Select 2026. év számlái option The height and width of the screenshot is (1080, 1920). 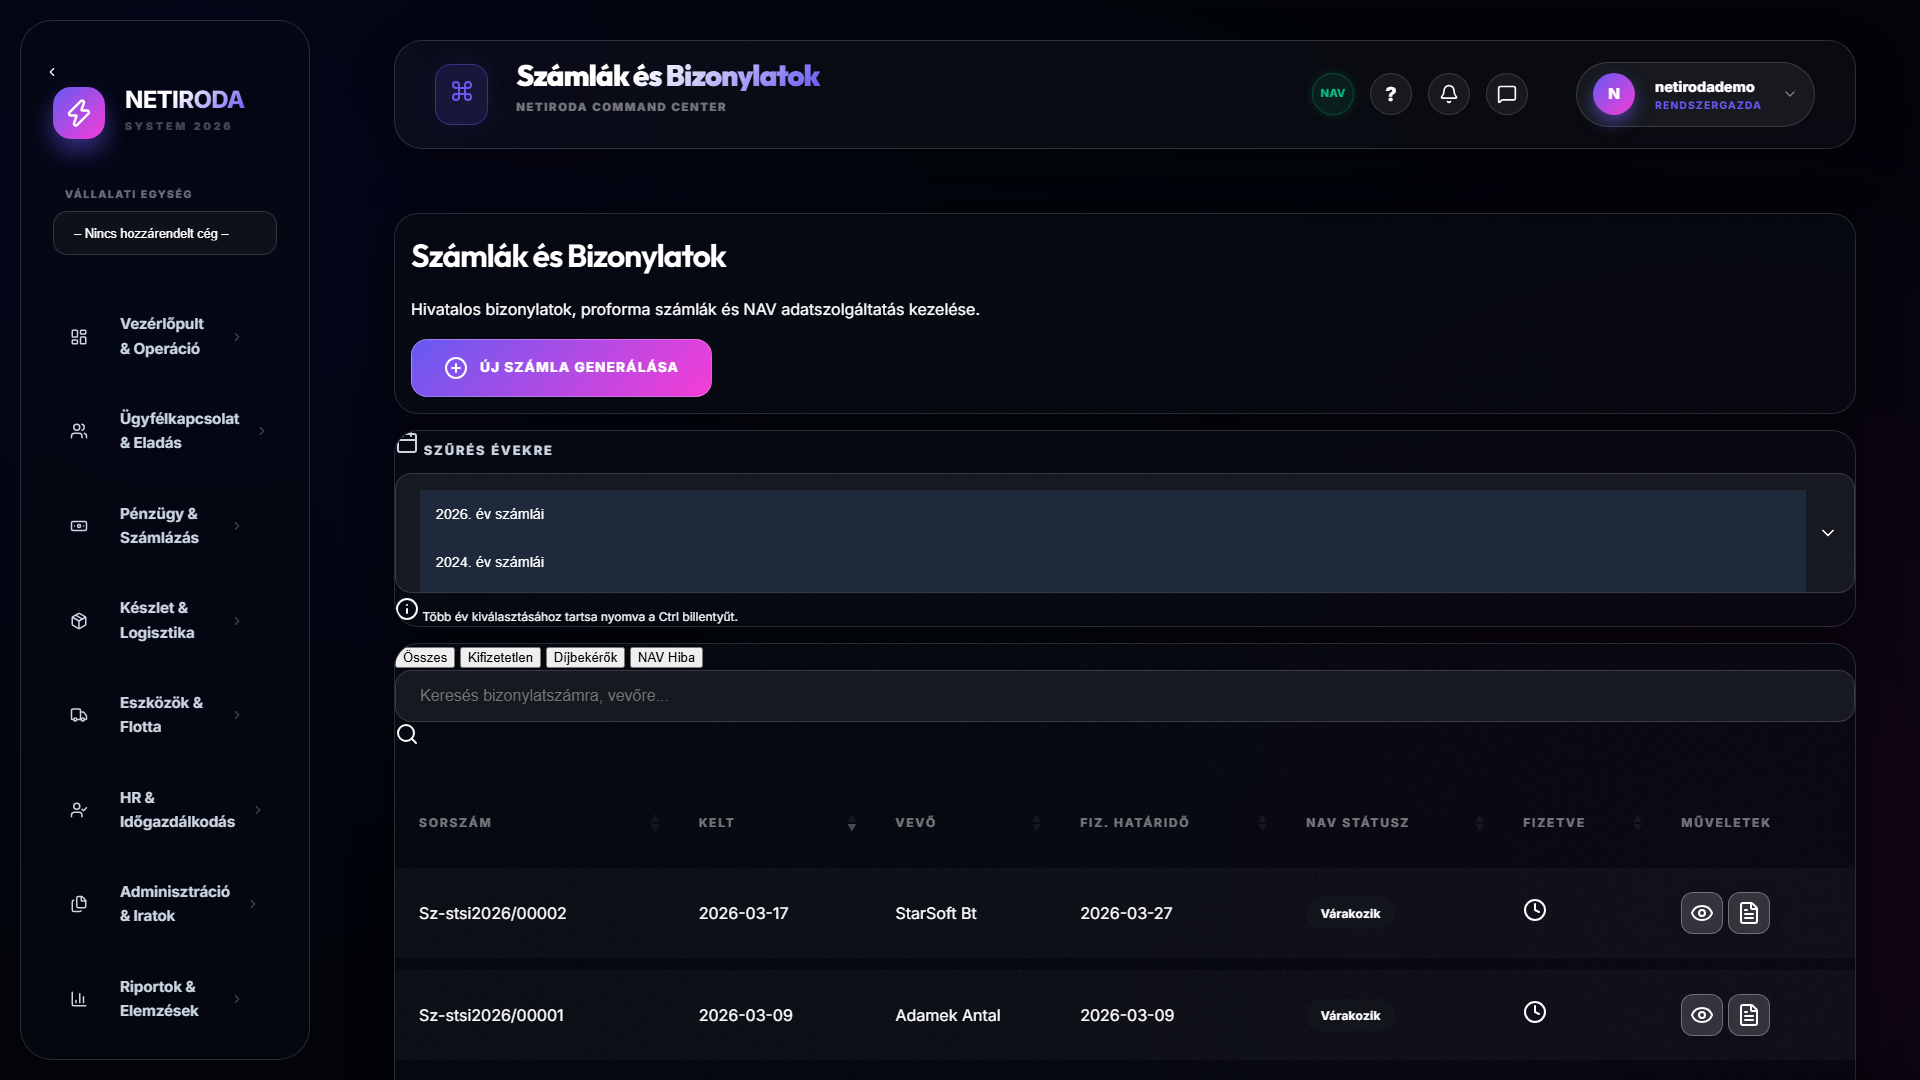(1112, 514)
